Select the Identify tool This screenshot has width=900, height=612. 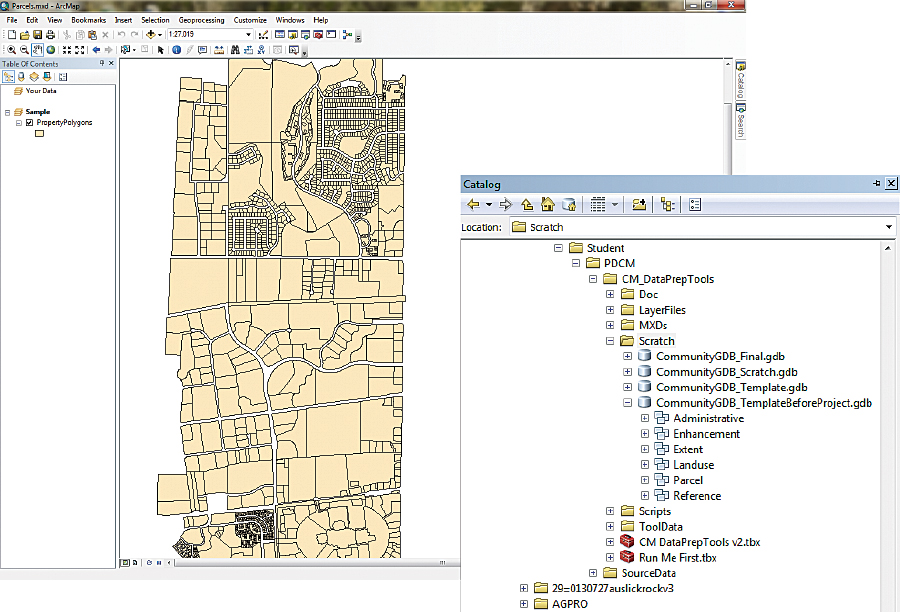point(176,49)
